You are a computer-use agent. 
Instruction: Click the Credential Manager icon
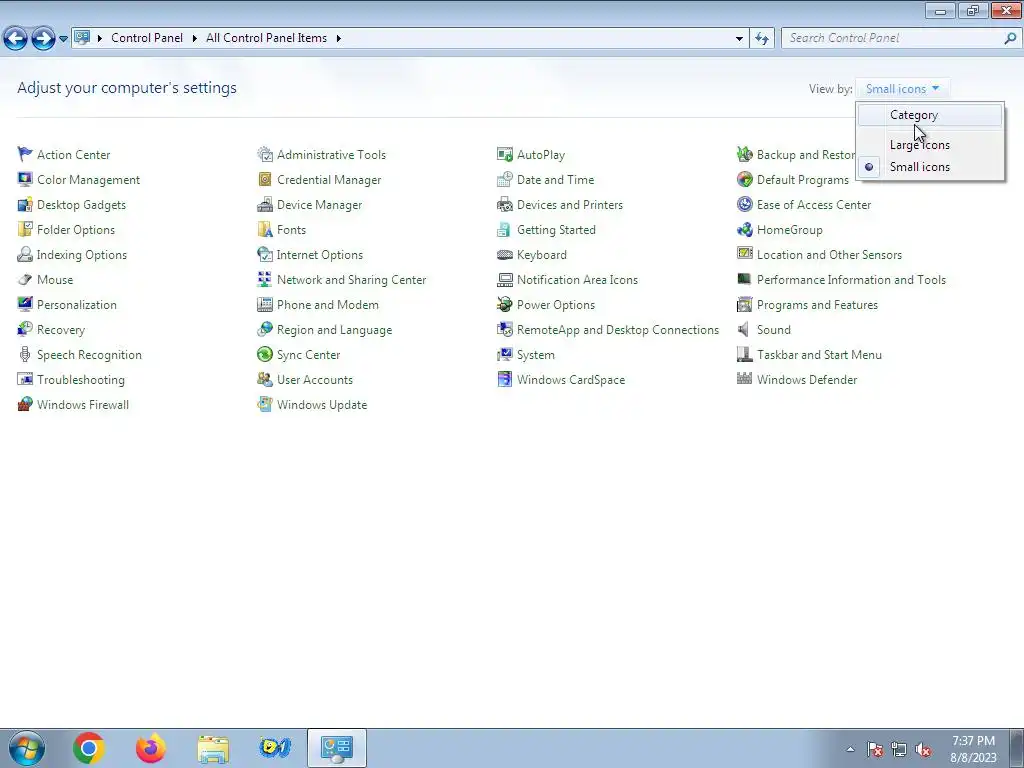click(x=264, y=179)
